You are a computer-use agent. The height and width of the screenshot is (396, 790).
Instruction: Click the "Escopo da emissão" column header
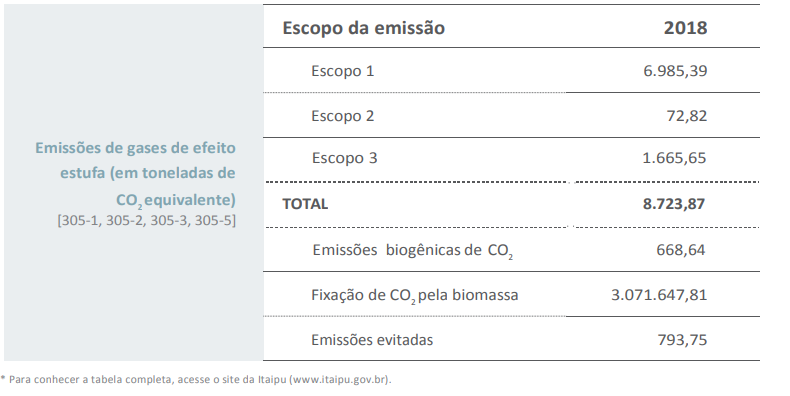363,28
